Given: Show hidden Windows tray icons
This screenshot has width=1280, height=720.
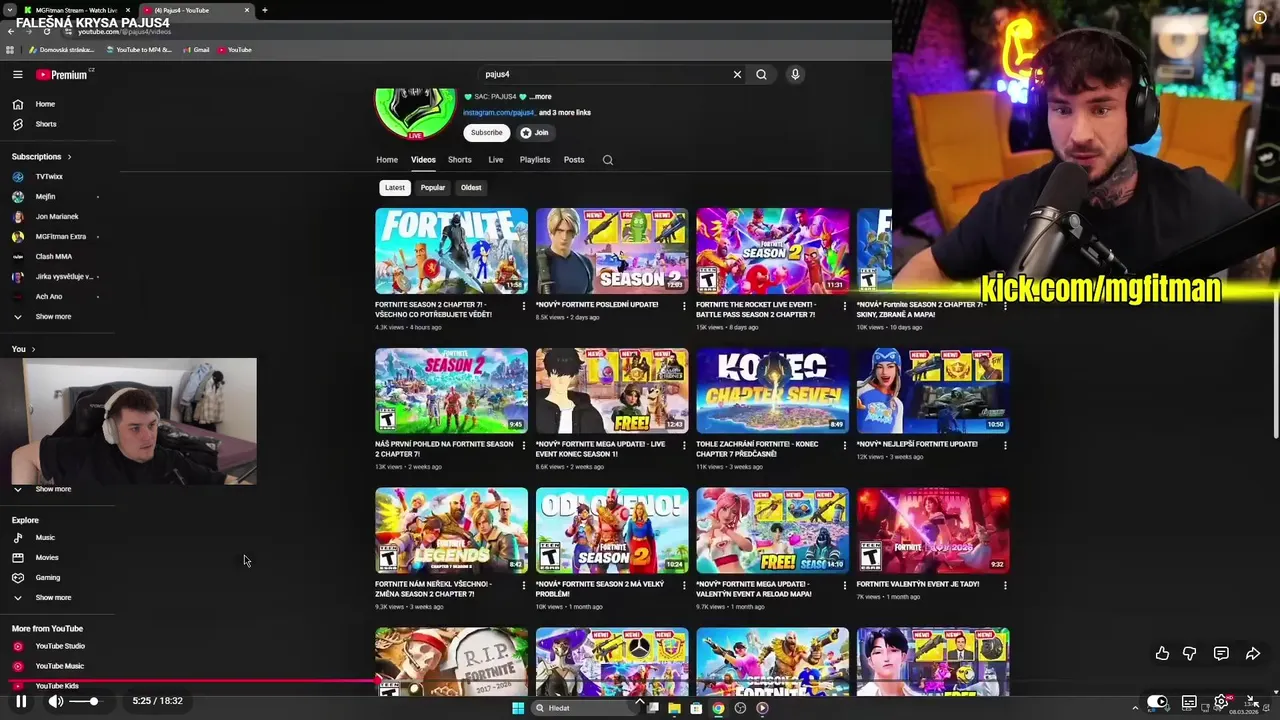Looking at the screenshot, I should click(1134, 708).
